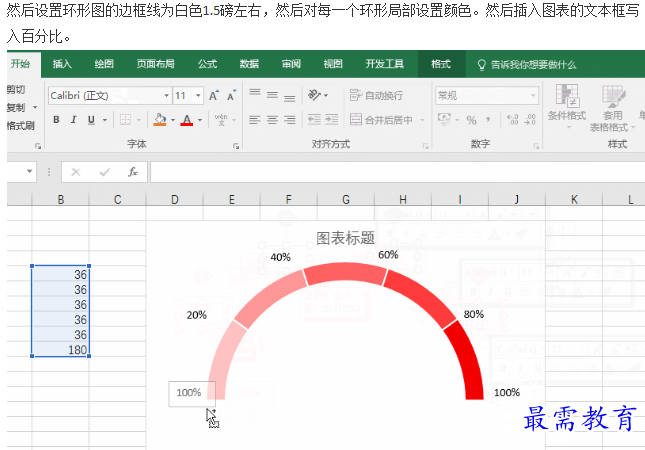Align text right

click(x=290, y=120)
